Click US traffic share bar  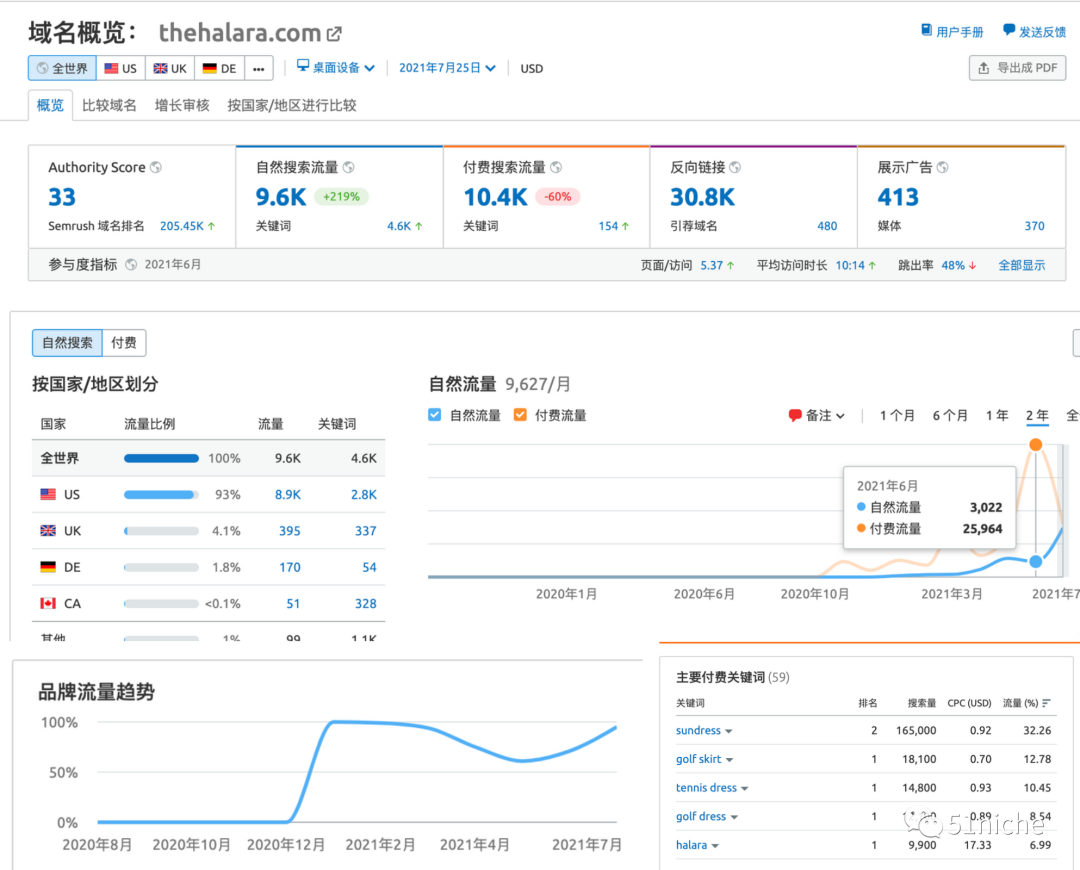[161, 495]
